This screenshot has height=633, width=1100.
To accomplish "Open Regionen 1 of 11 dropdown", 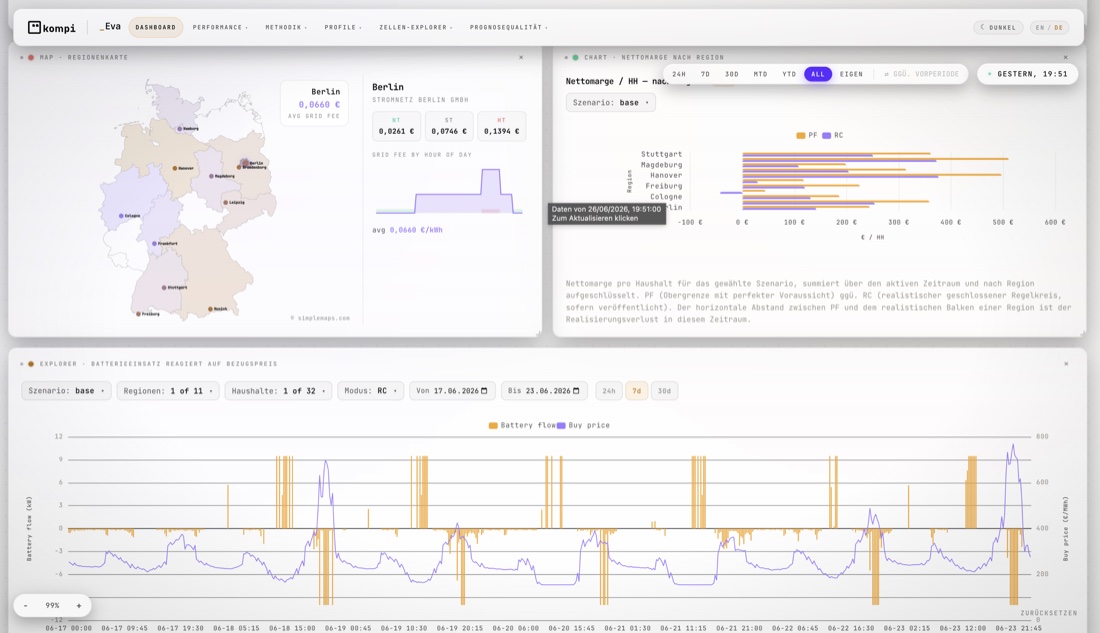I will point(168,391).
